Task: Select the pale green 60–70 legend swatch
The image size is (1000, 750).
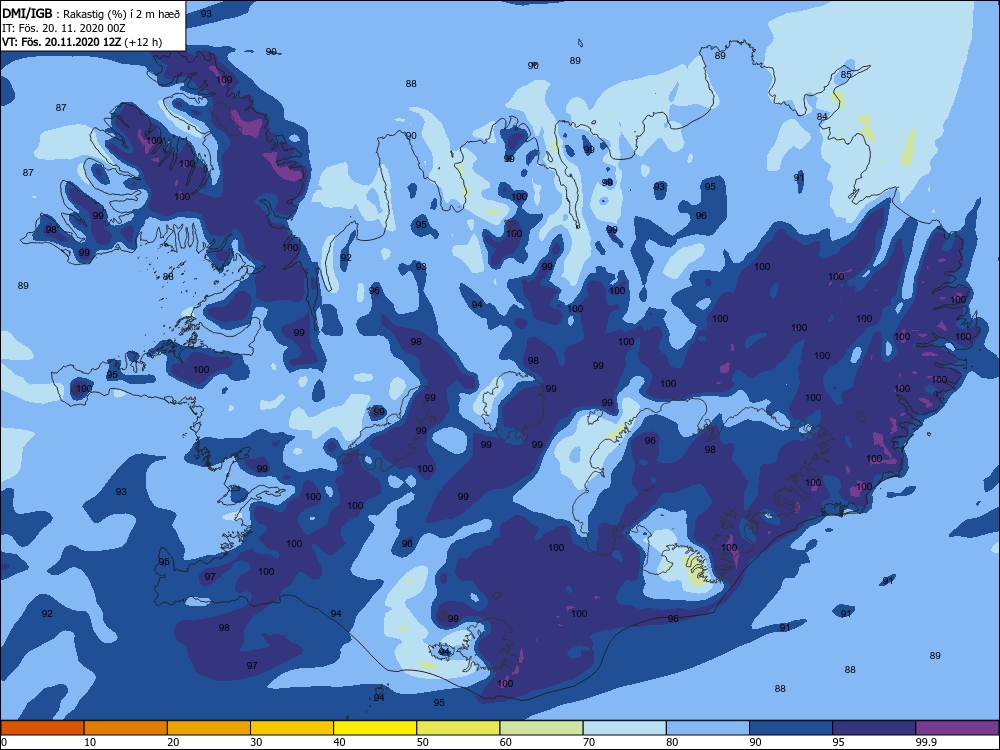Action: [x=541, y=728]
